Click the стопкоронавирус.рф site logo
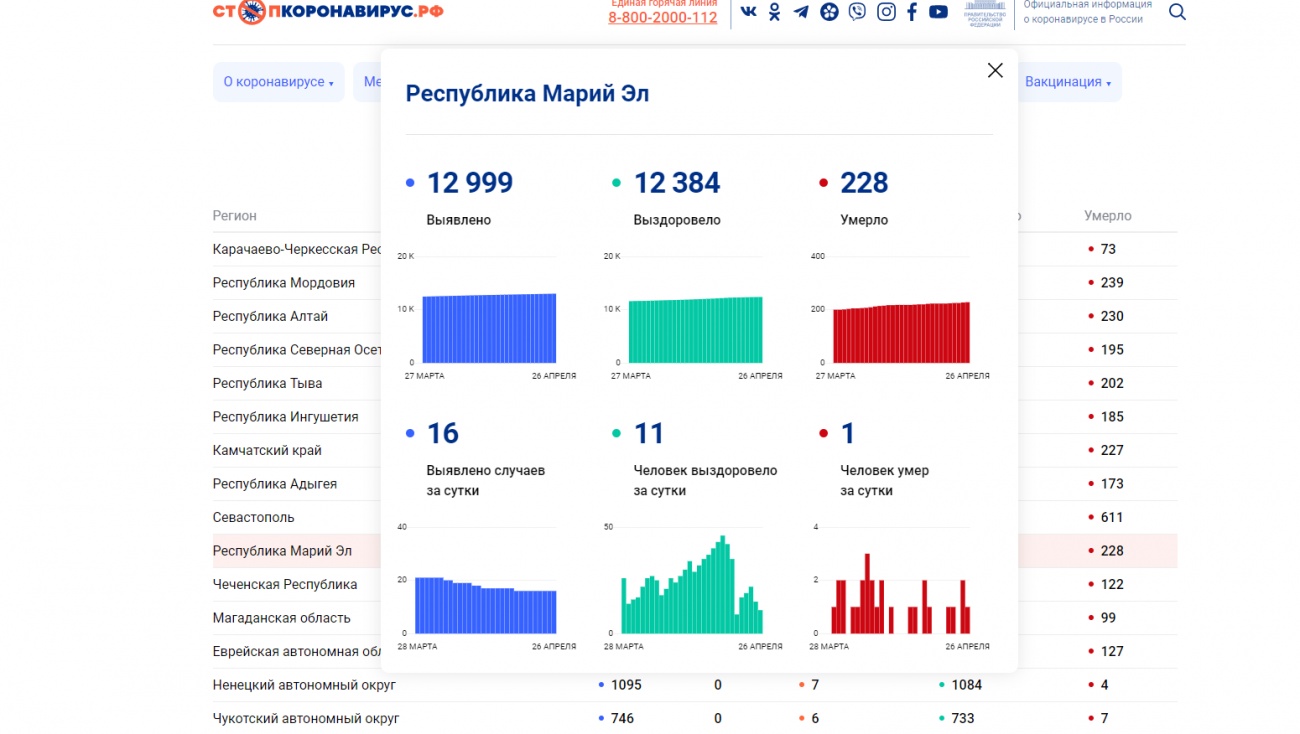 328,12
